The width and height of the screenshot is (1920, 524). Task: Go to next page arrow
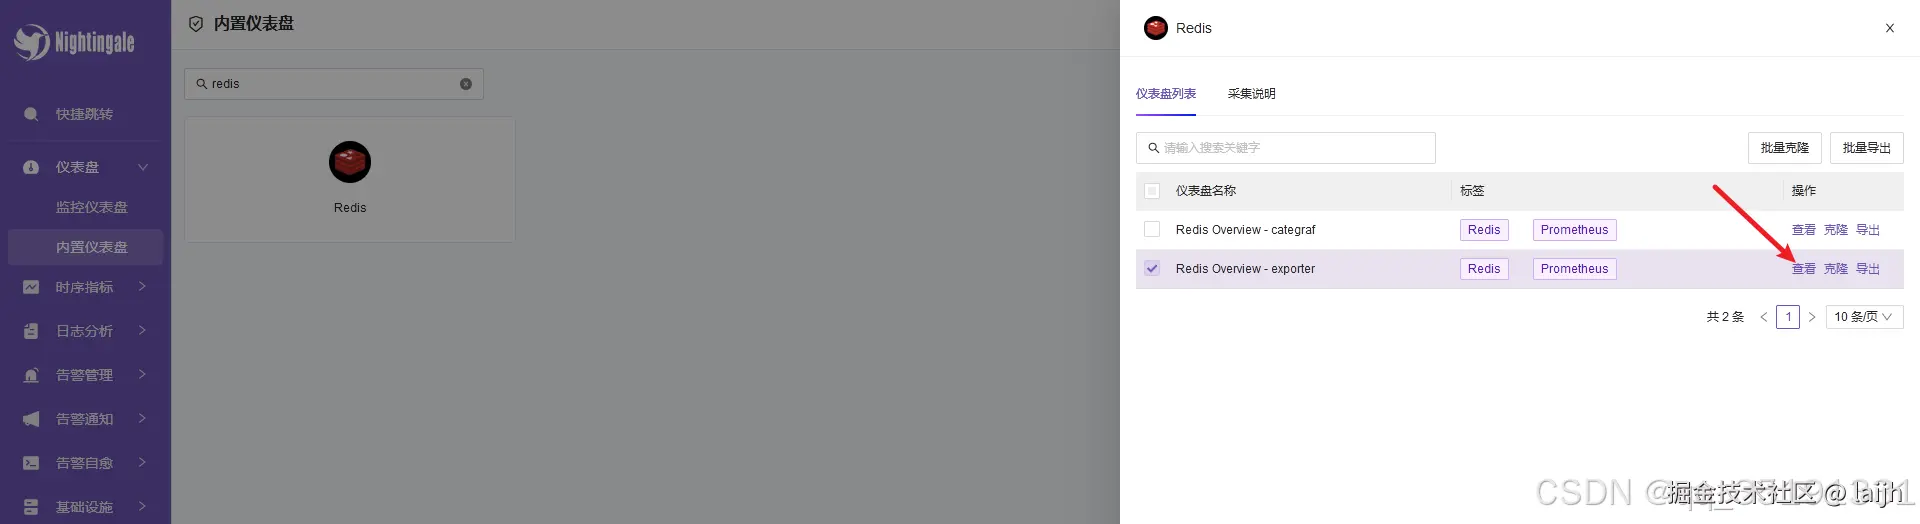[x=1812, y=317]
